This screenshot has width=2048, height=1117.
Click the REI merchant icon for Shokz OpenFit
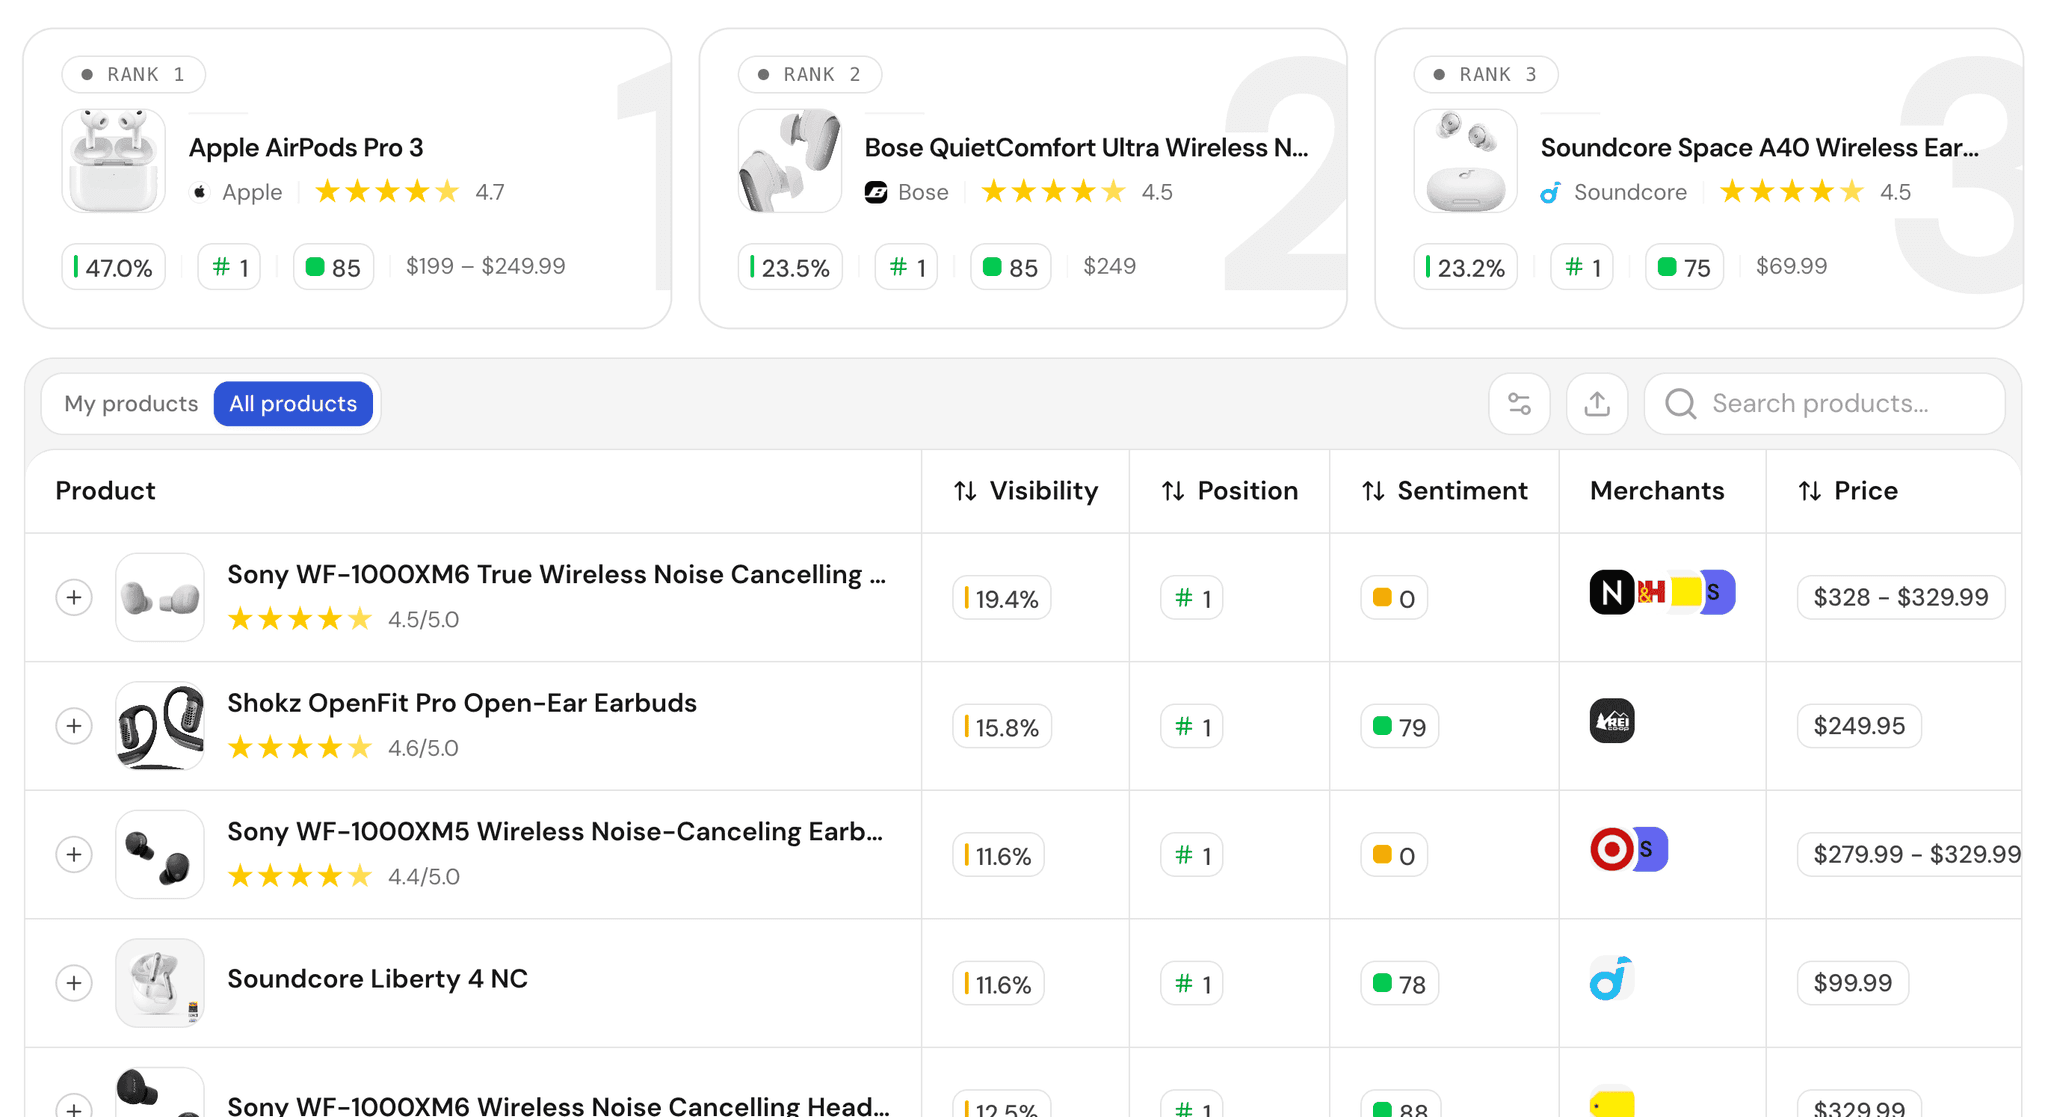(x=1611, y=721)
